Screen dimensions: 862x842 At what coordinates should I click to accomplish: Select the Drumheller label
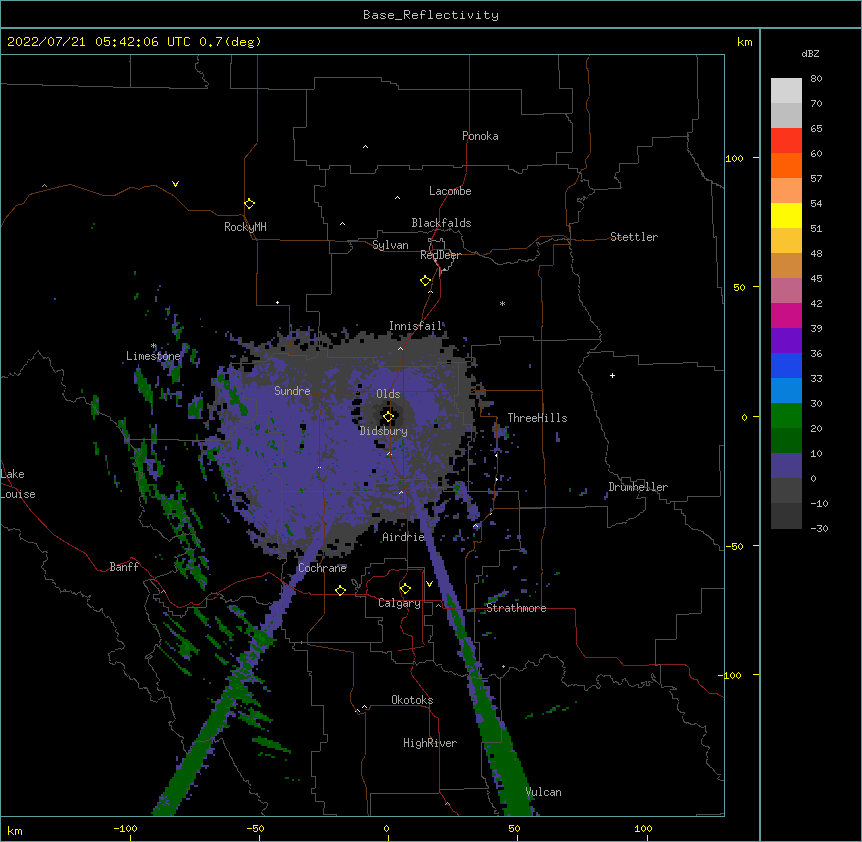pyautogui.click(x=638, y=487)
